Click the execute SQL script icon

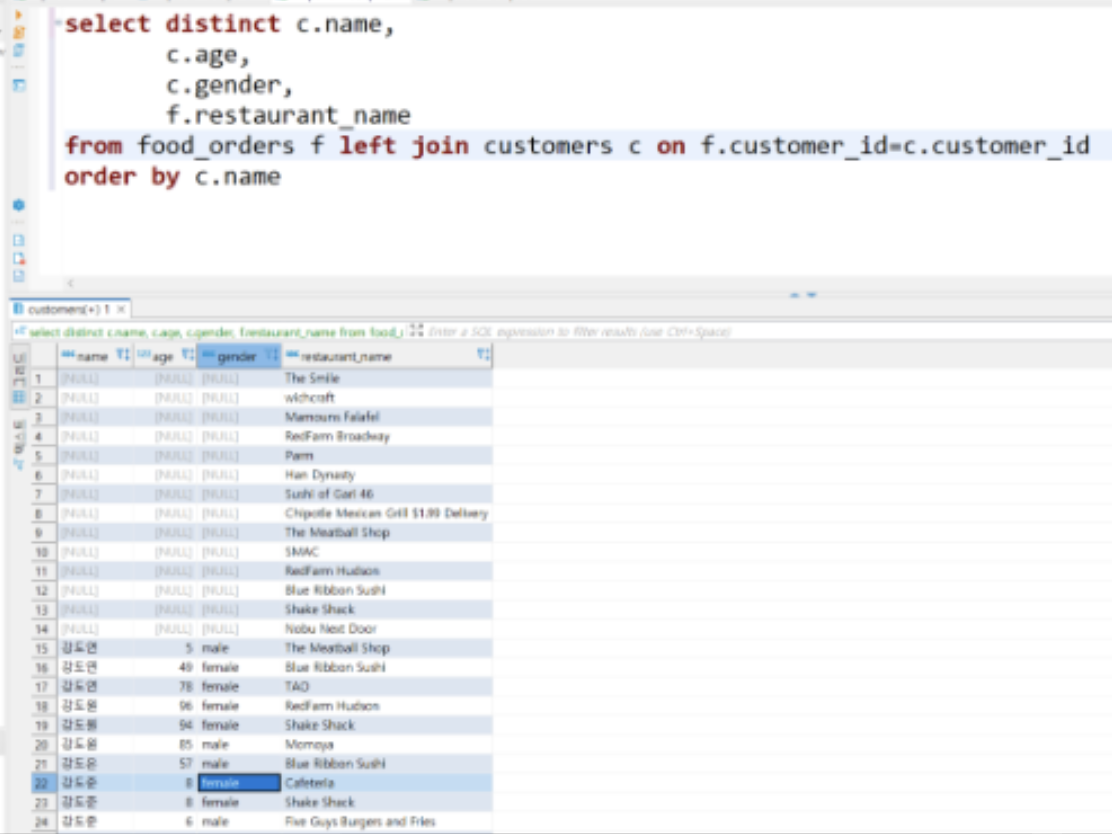(18, 32)
